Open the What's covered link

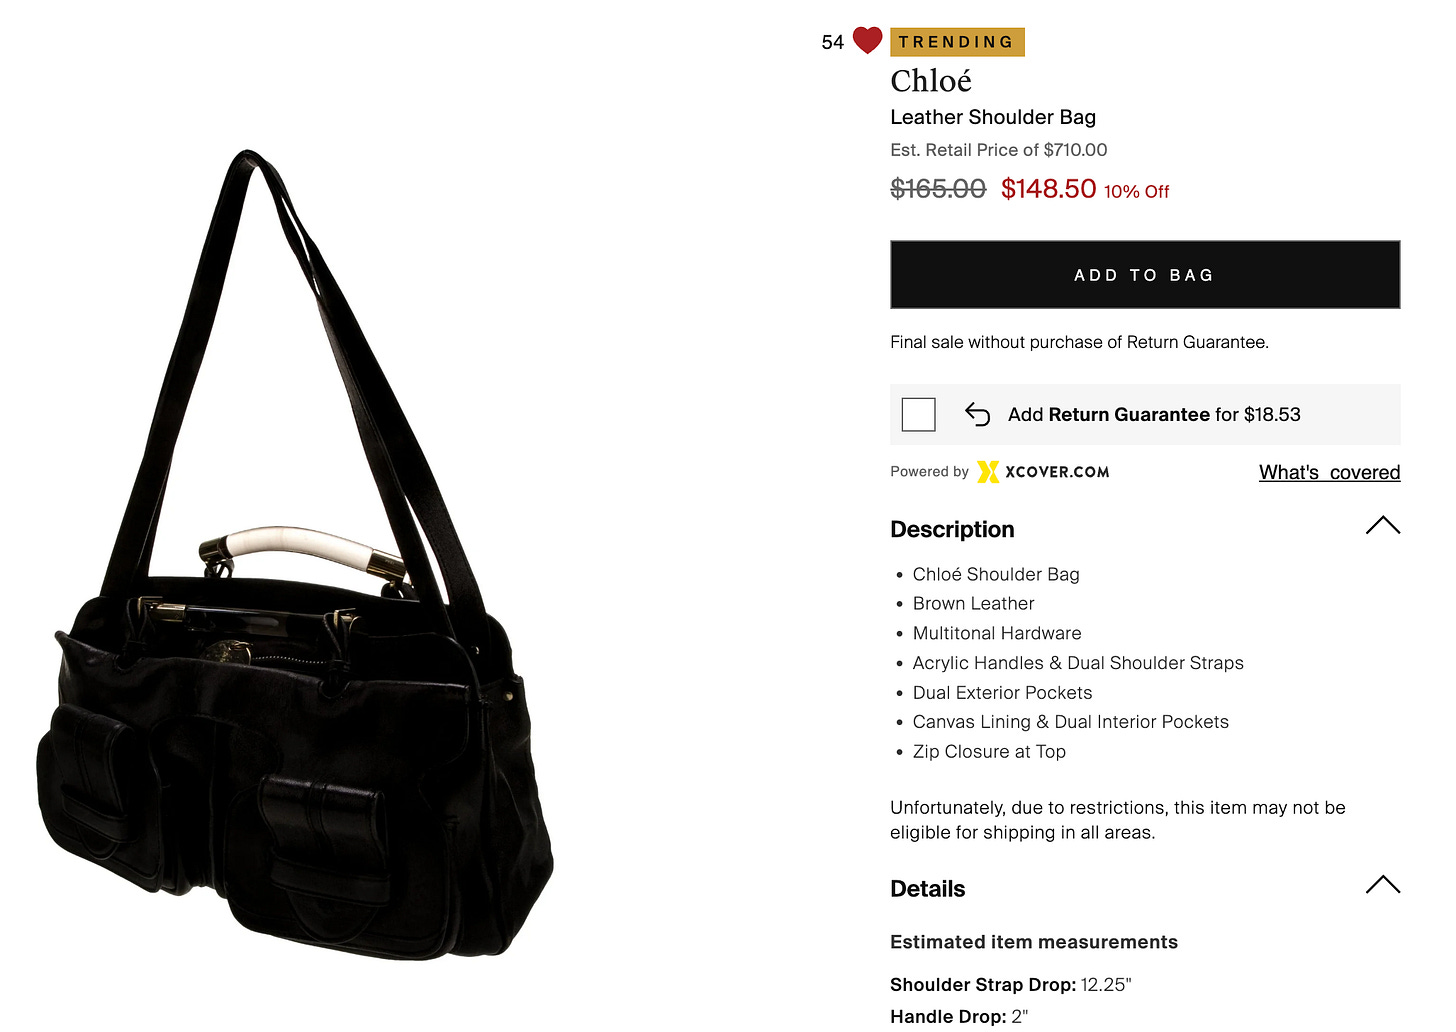[1329, 472]
